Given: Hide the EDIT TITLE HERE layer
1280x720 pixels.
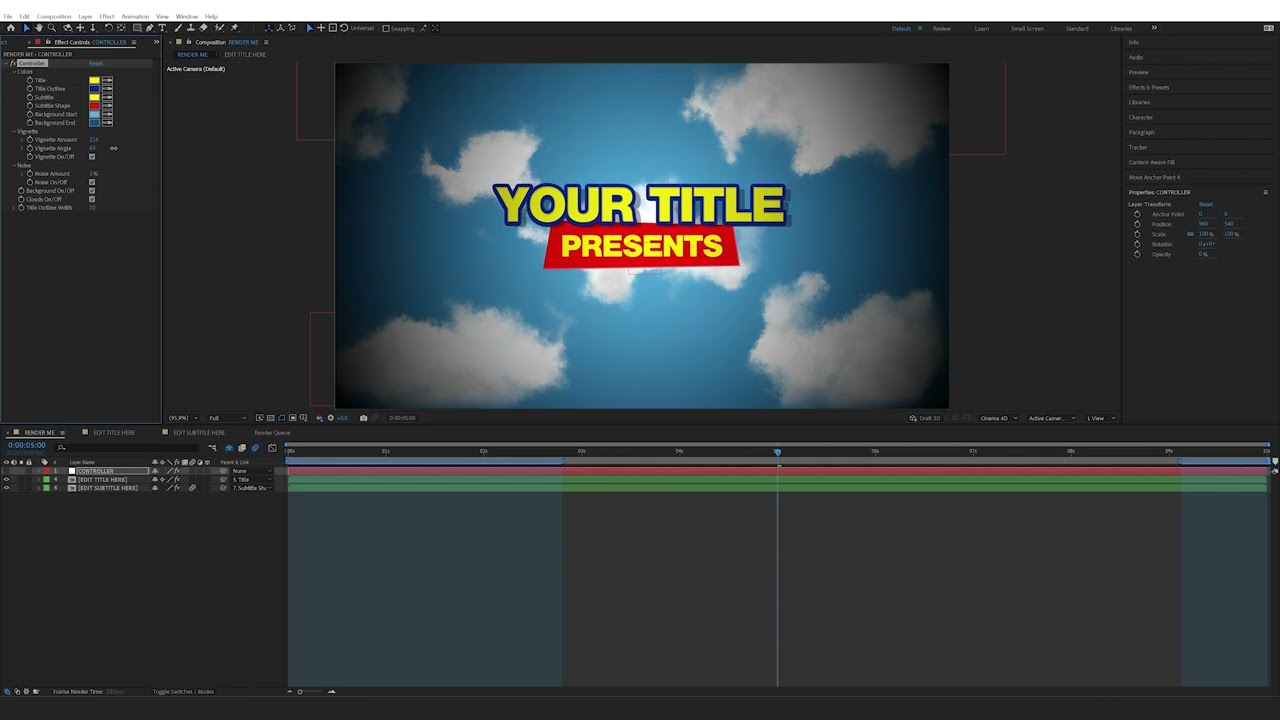Looking at the screenshot, I should click(x=6, y=480).
